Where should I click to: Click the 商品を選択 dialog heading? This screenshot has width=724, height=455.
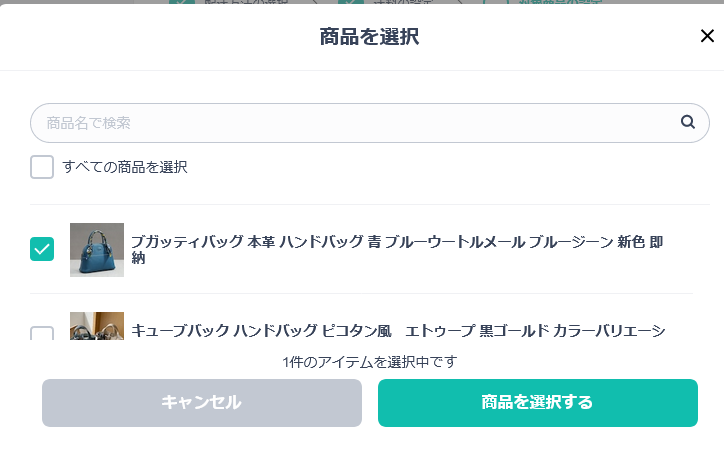[x=369, y=38]
